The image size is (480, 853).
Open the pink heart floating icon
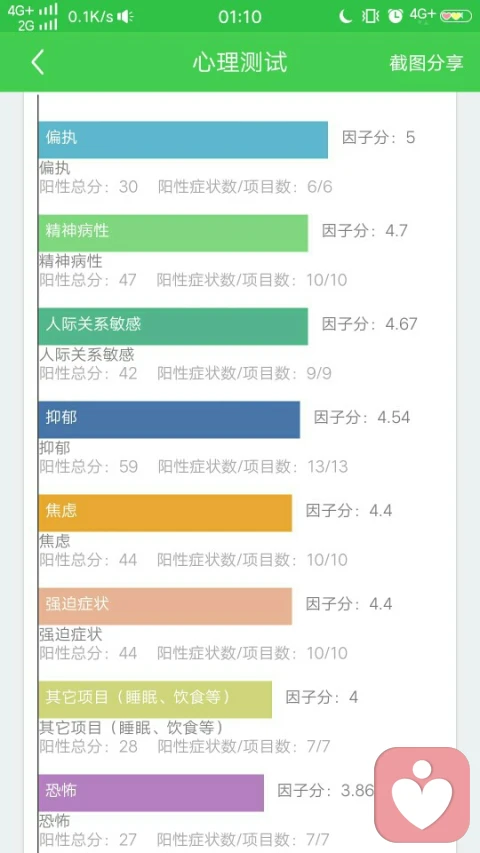[422, 795]
